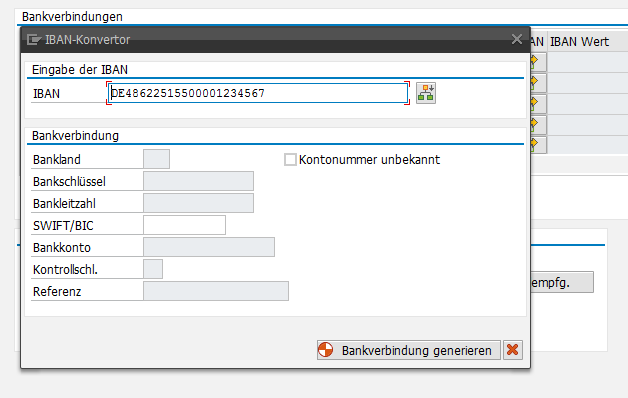This screenshot has width=628, height=398.
Task: Click the SWIFT/BIC label
Action: (x=63, y=226)
